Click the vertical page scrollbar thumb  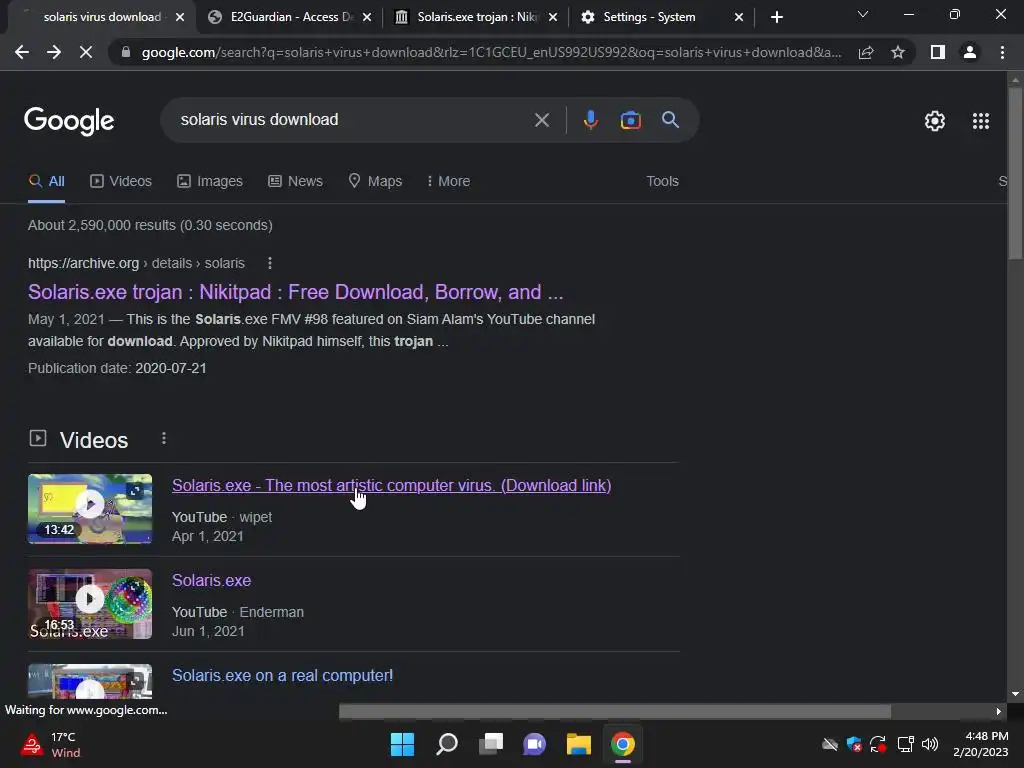pyautogui.click(x=1015, y=173)
